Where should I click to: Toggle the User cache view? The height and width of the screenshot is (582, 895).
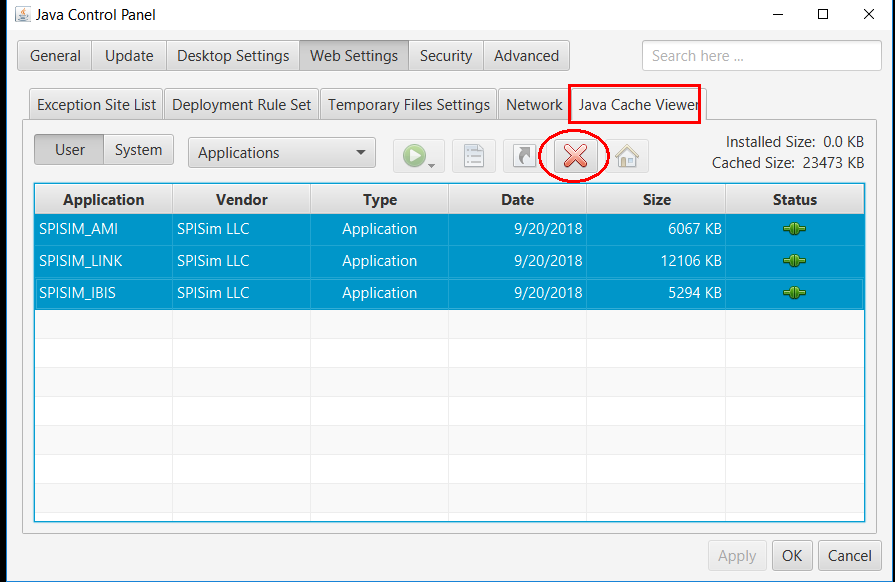[69, 150]
